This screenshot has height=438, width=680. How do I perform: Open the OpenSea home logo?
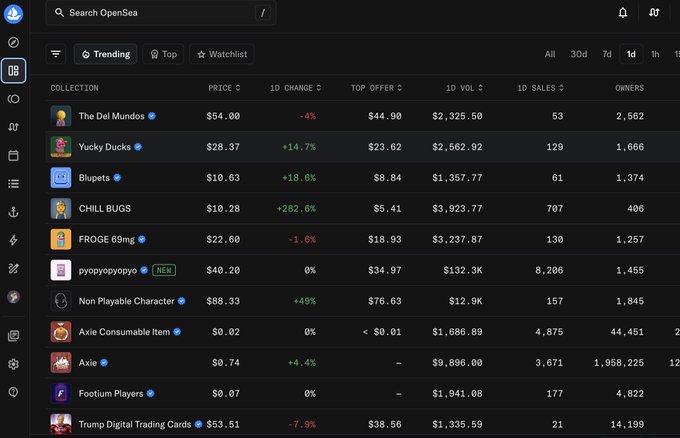[13, 13]
